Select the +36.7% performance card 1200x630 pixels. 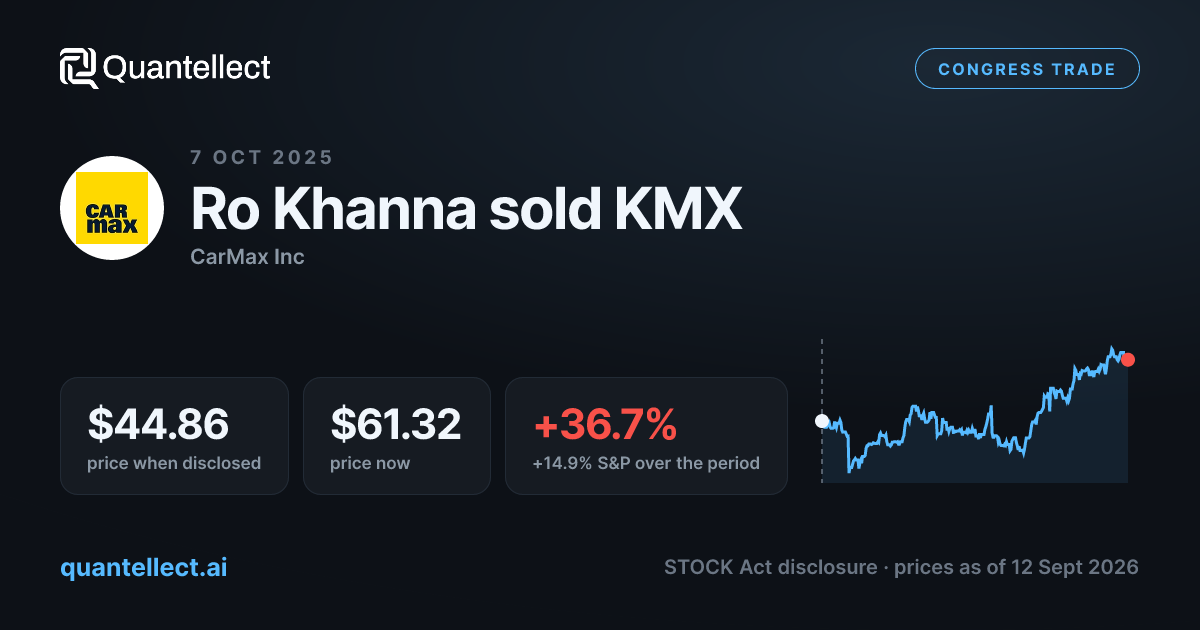(646, 436)
